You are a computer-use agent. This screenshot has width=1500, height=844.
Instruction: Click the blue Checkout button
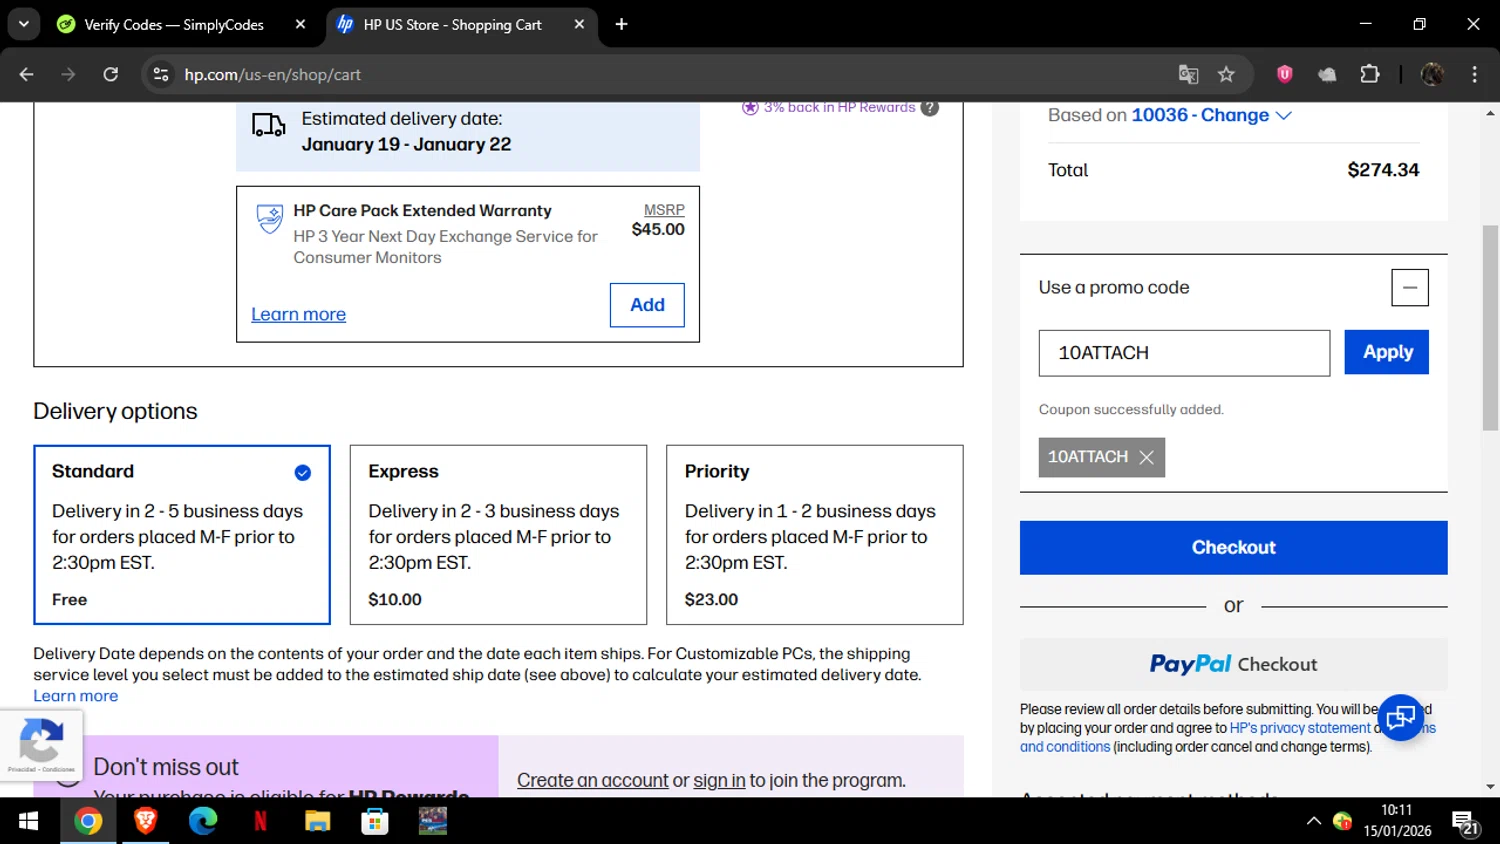[1233, 547]
